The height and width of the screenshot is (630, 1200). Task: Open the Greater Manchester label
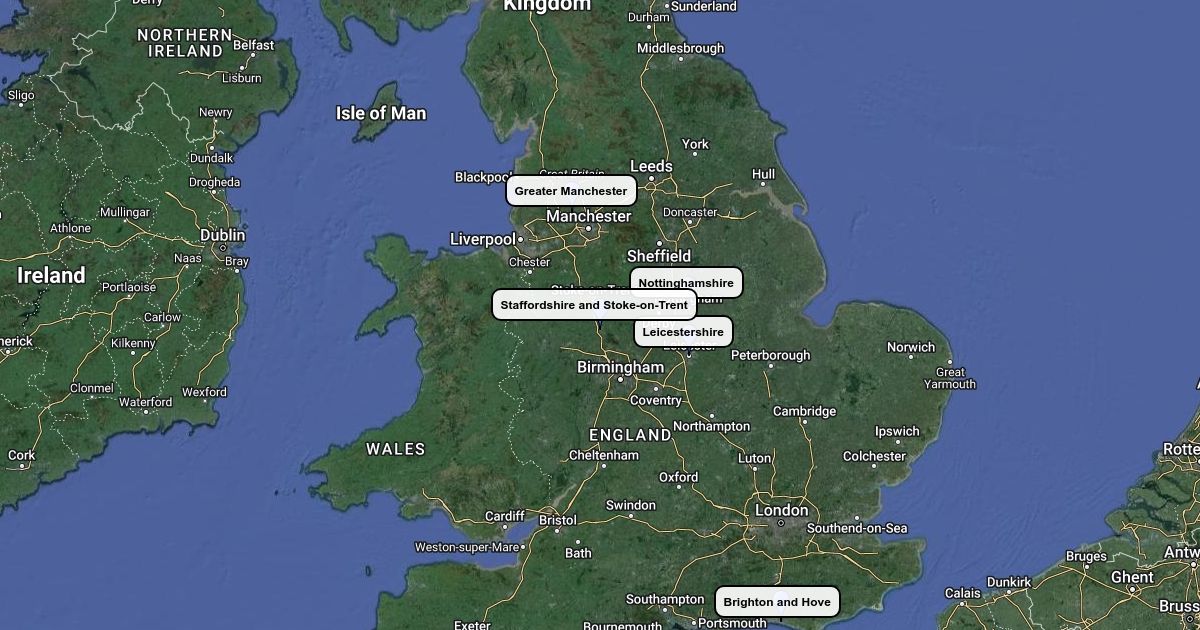571,191
